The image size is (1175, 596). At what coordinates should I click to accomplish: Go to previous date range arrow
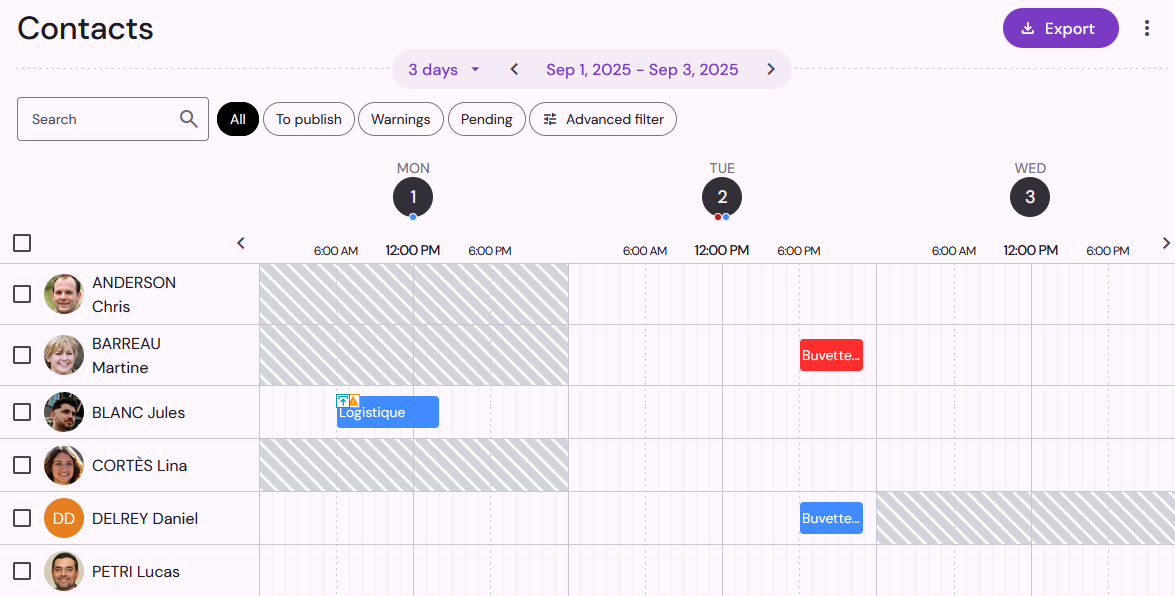pos(514,69)
